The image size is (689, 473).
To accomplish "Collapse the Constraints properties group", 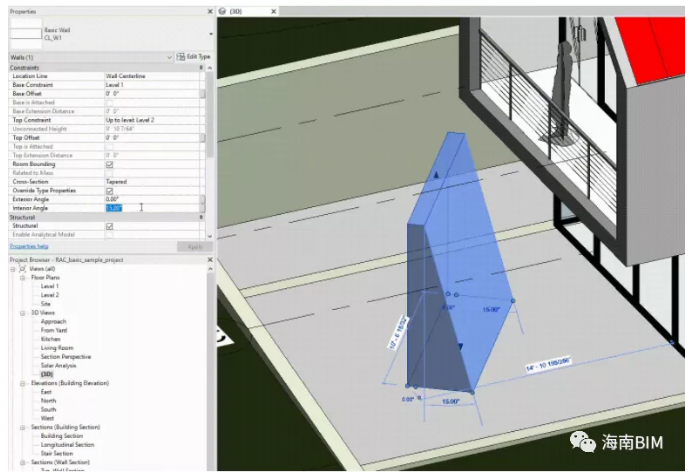I will click(x=201, y=68).
